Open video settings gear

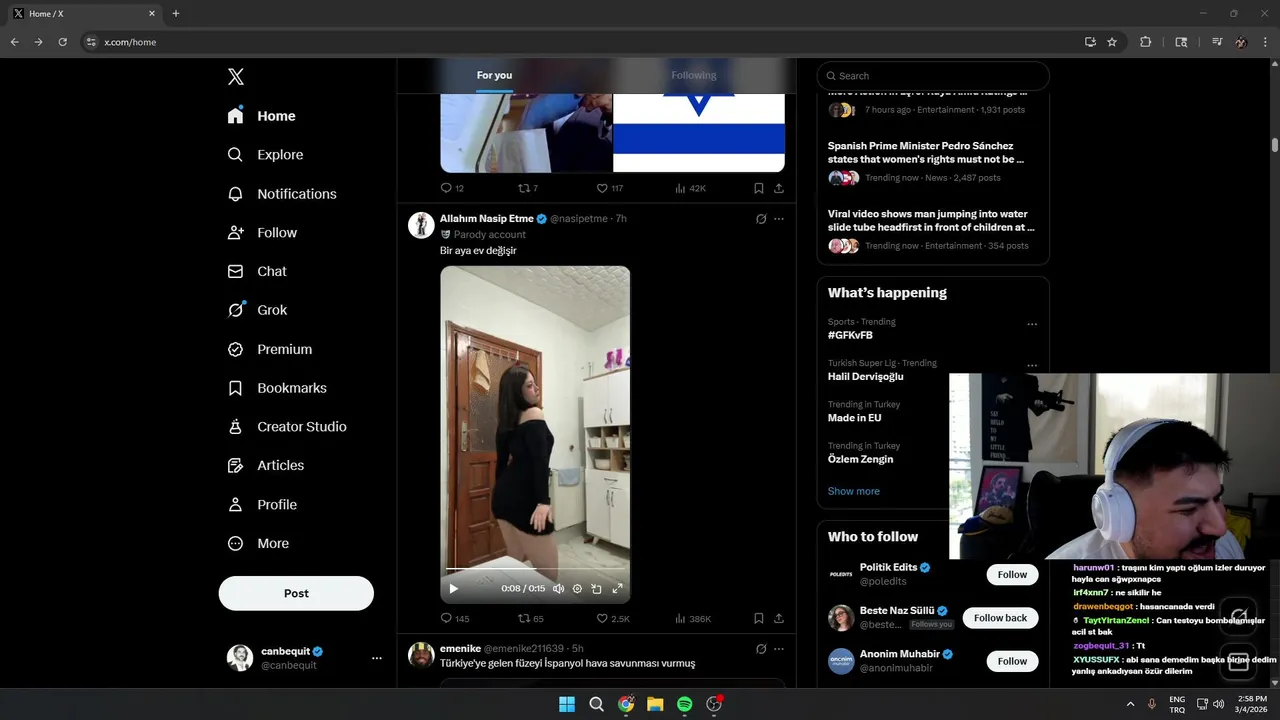click(x=577, y=589)
